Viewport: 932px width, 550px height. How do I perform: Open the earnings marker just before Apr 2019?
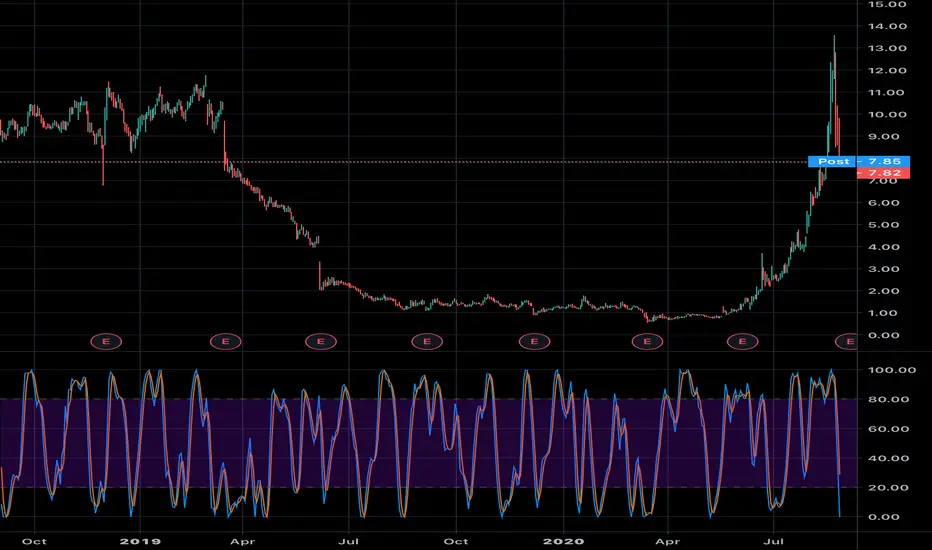226,341
